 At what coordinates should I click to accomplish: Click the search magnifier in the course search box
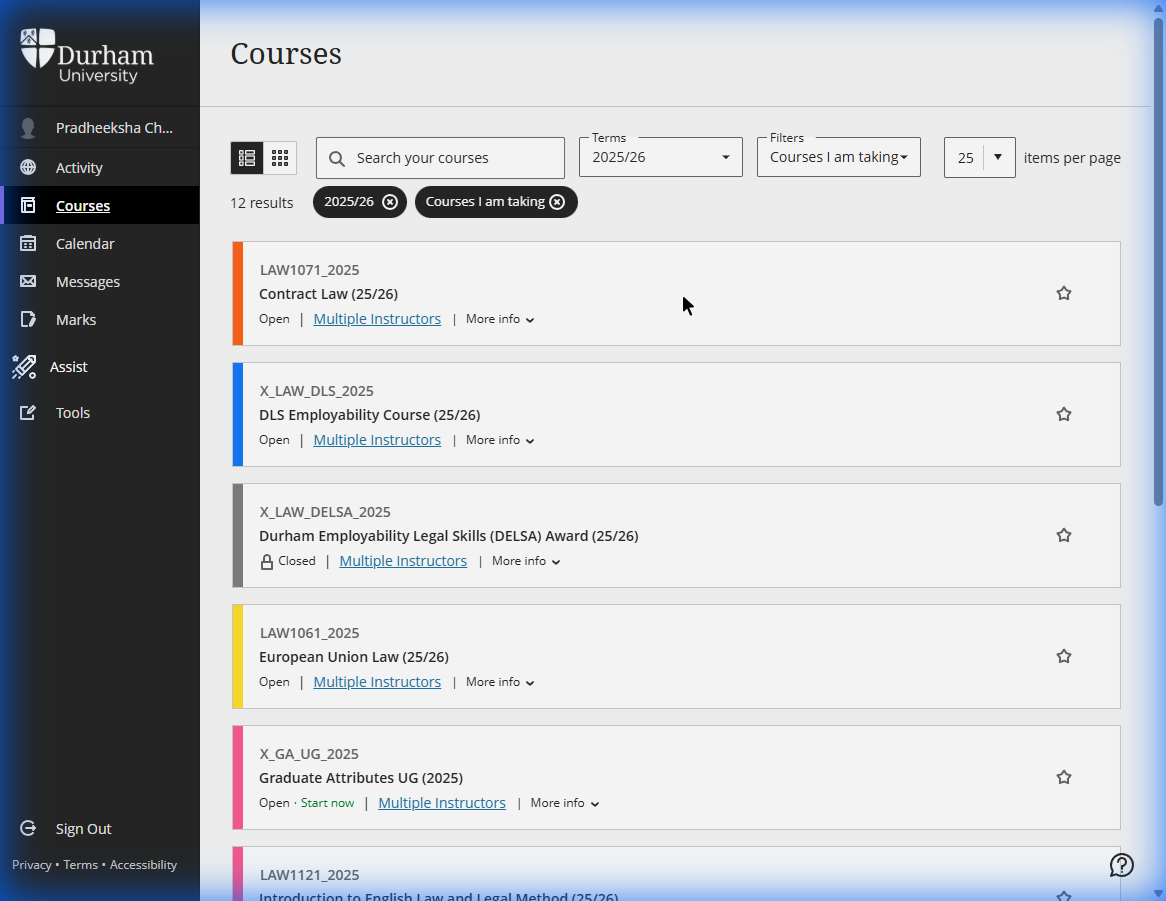coord(337,158)
